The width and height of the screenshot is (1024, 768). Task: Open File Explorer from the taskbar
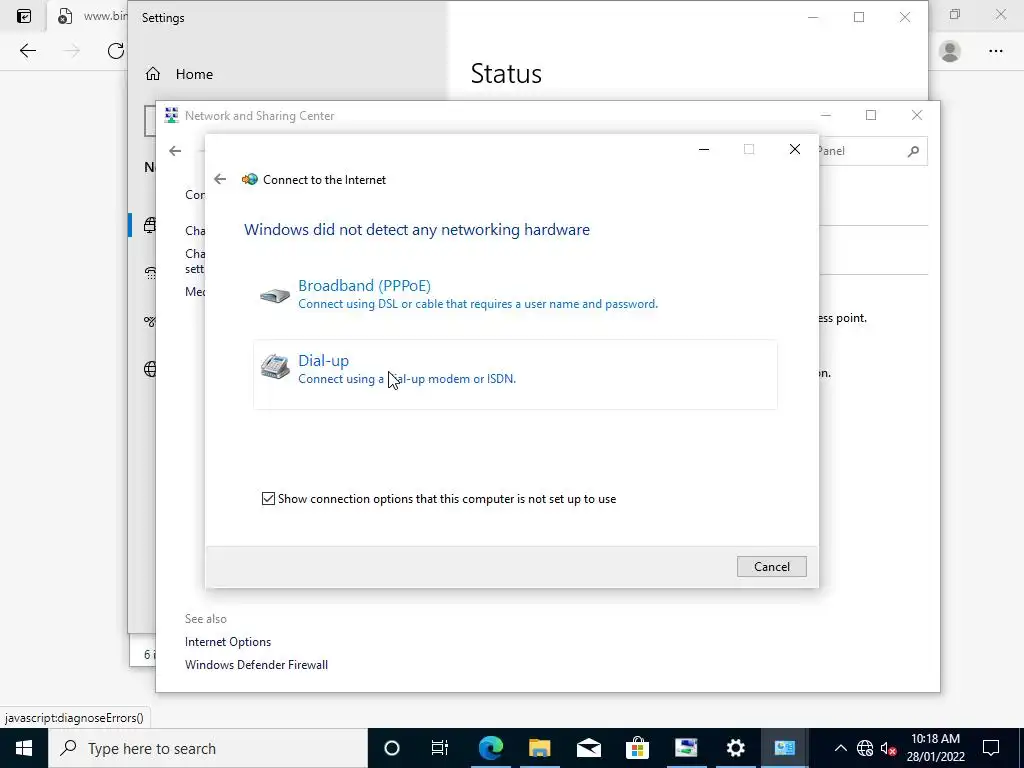pyautogui.click(x=539, y=748)
